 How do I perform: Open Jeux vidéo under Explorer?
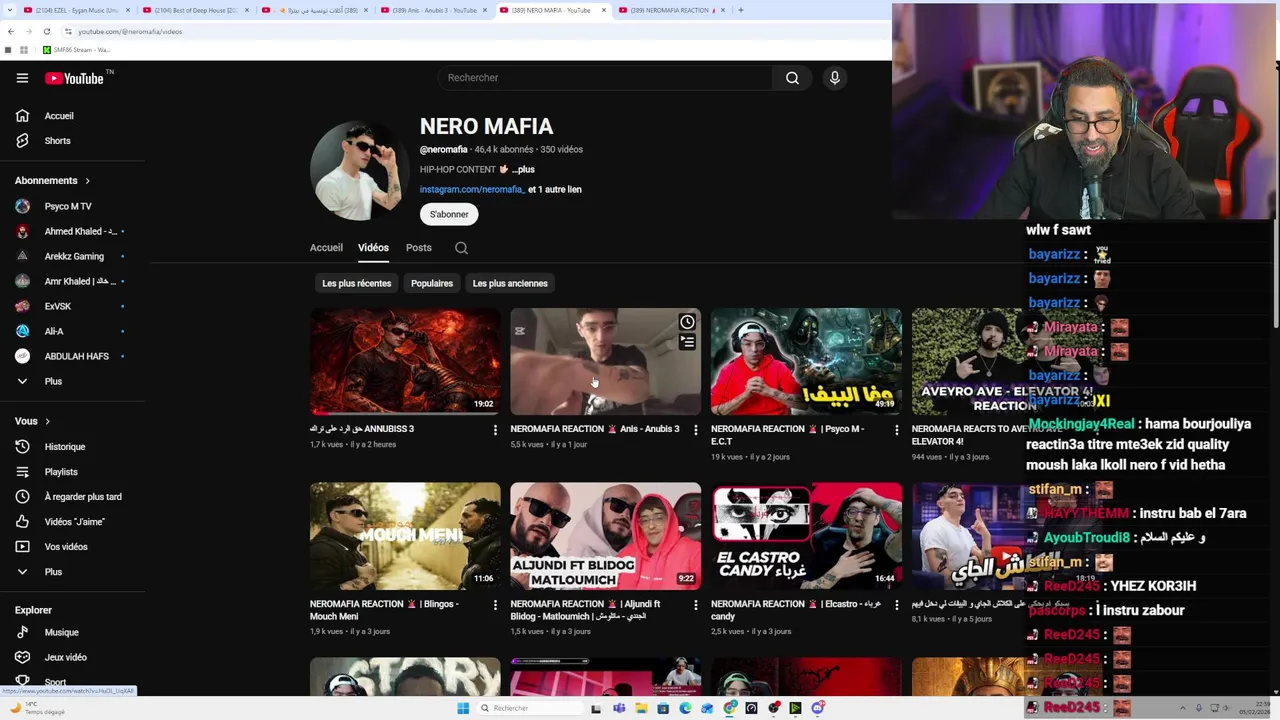(x=65, y=657)
